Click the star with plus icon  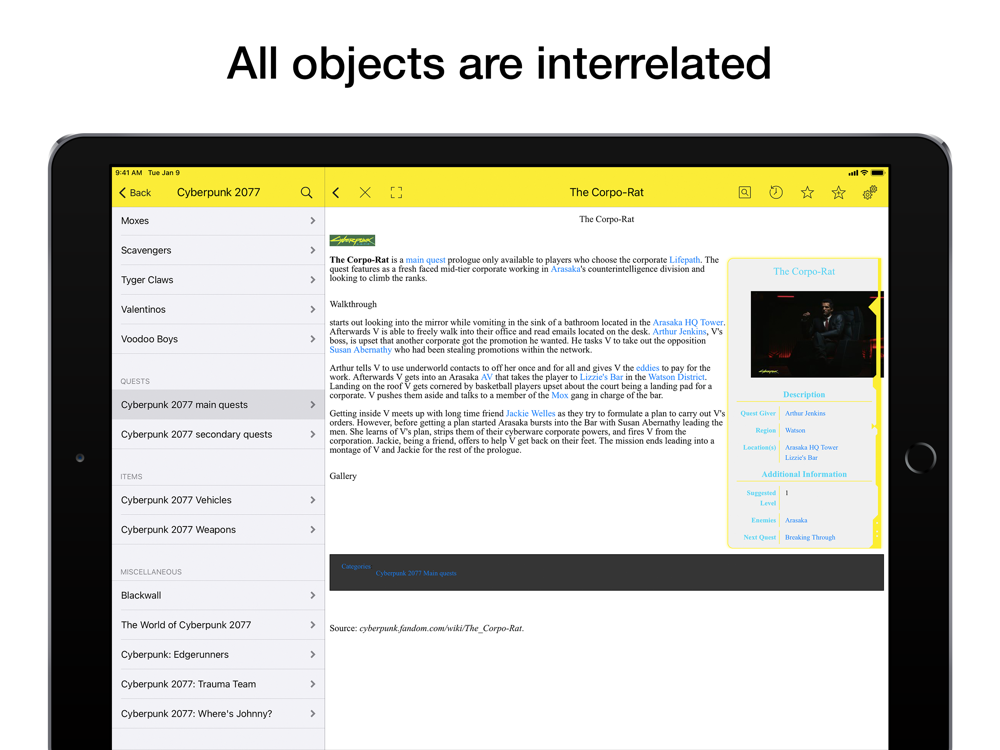click(x=838, y=192)
